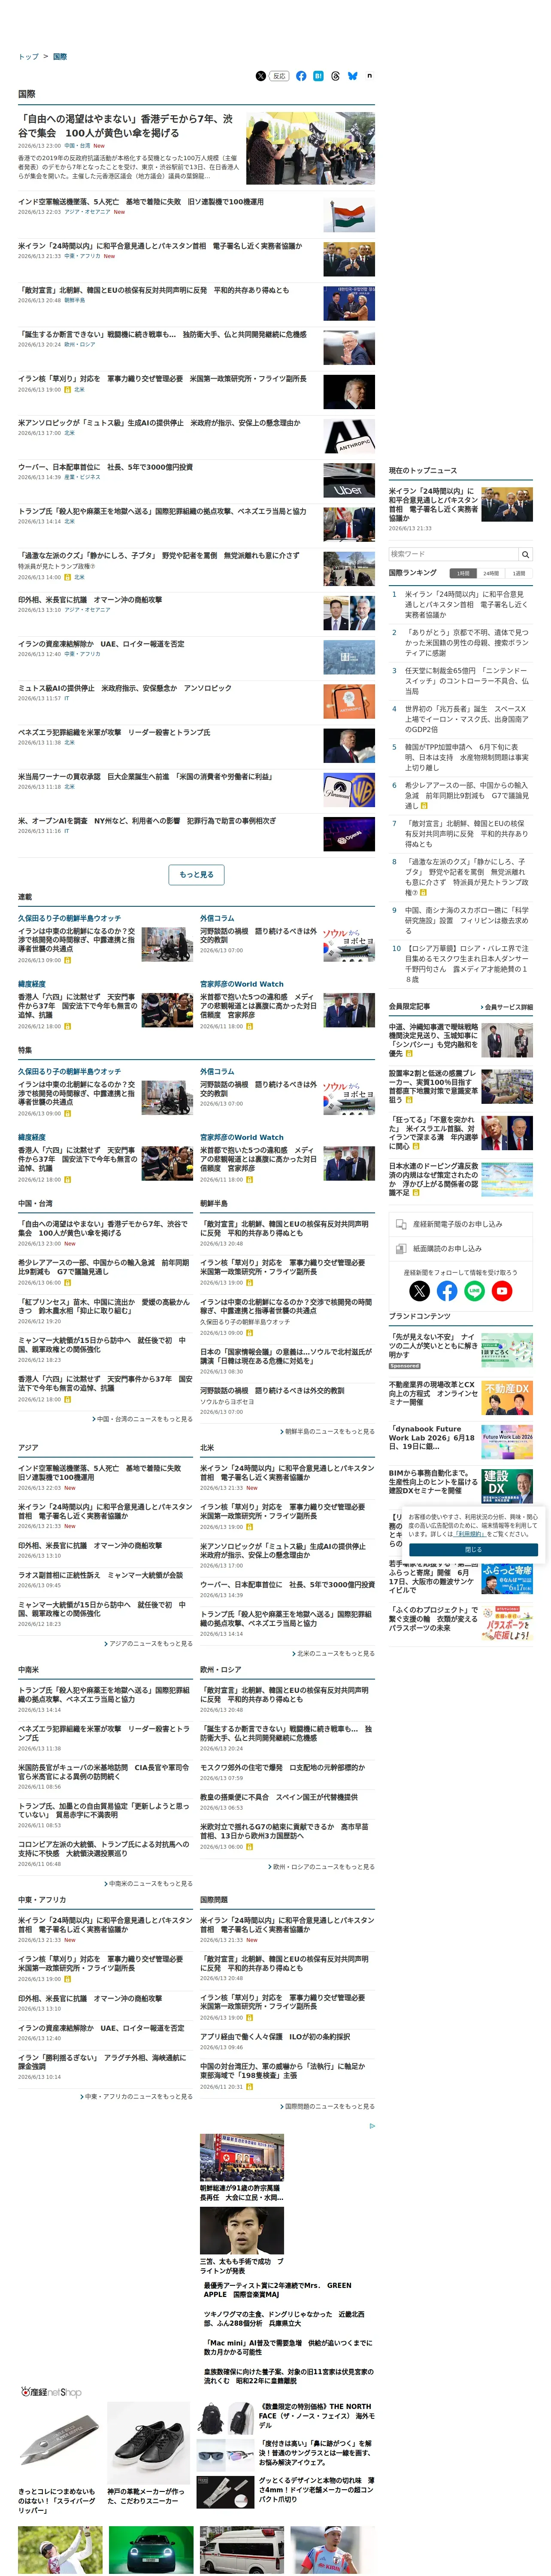Open the 産経netShop logo
The image size is (551, 2576).
click(x=51, y=2392)
